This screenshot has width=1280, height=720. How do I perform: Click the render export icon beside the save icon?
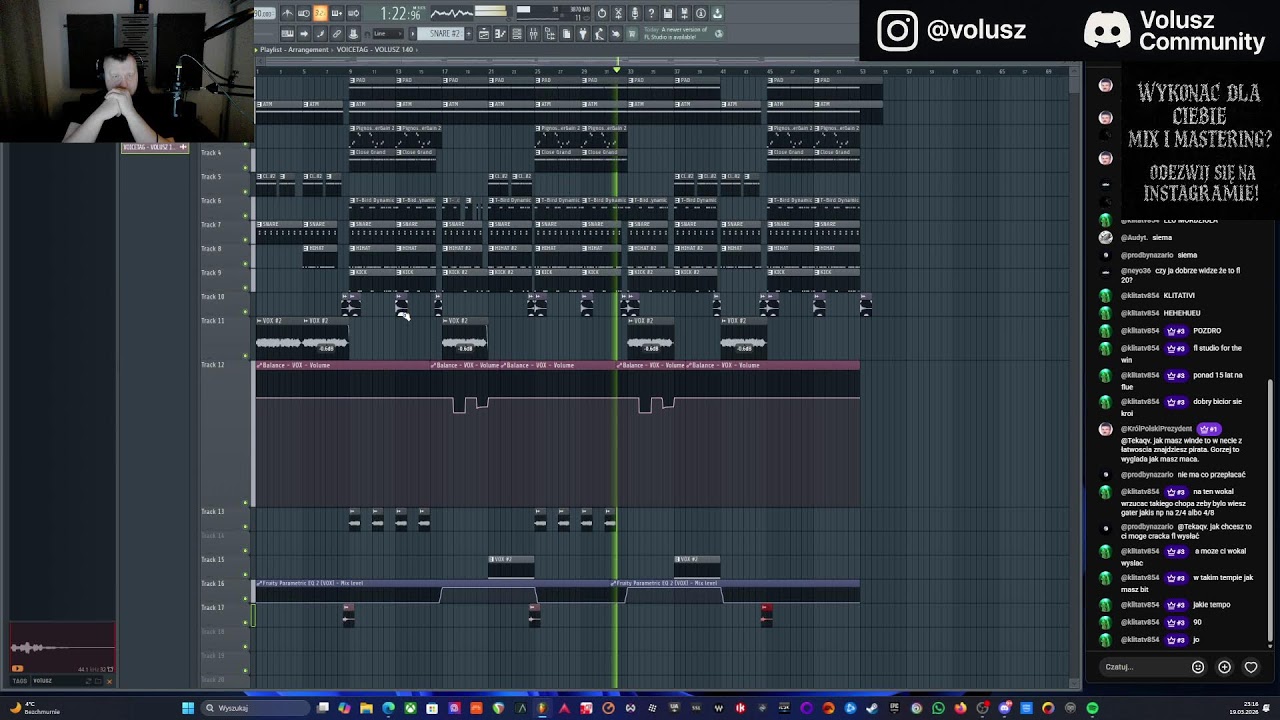[684, 13]
